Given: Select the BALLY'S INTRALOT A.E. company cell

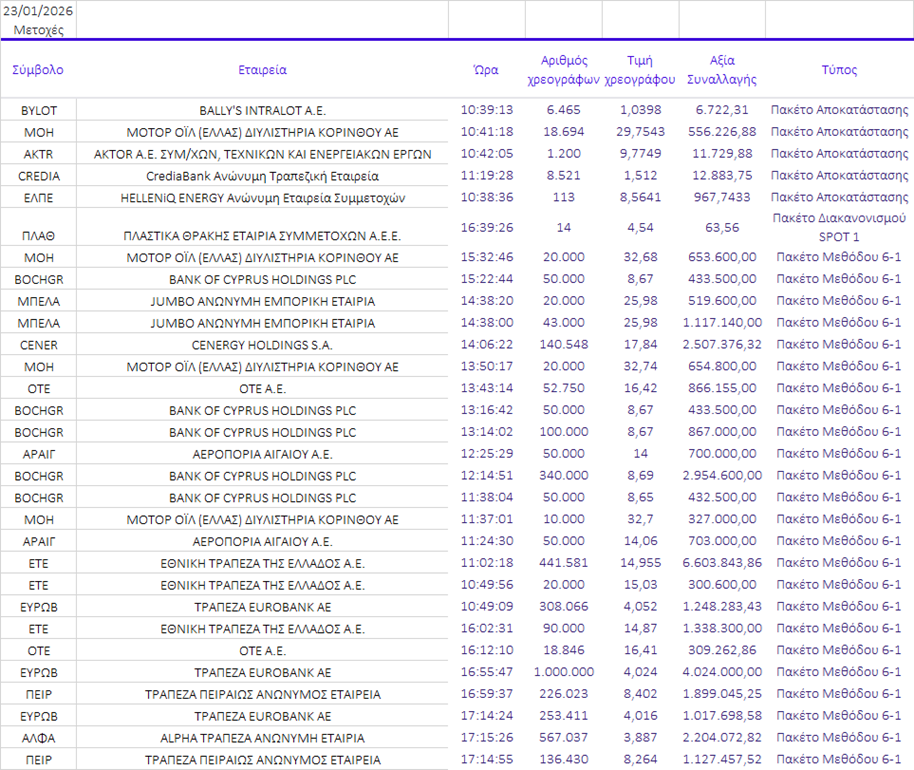Looking at the screenshot, I should tap(262, 110).
